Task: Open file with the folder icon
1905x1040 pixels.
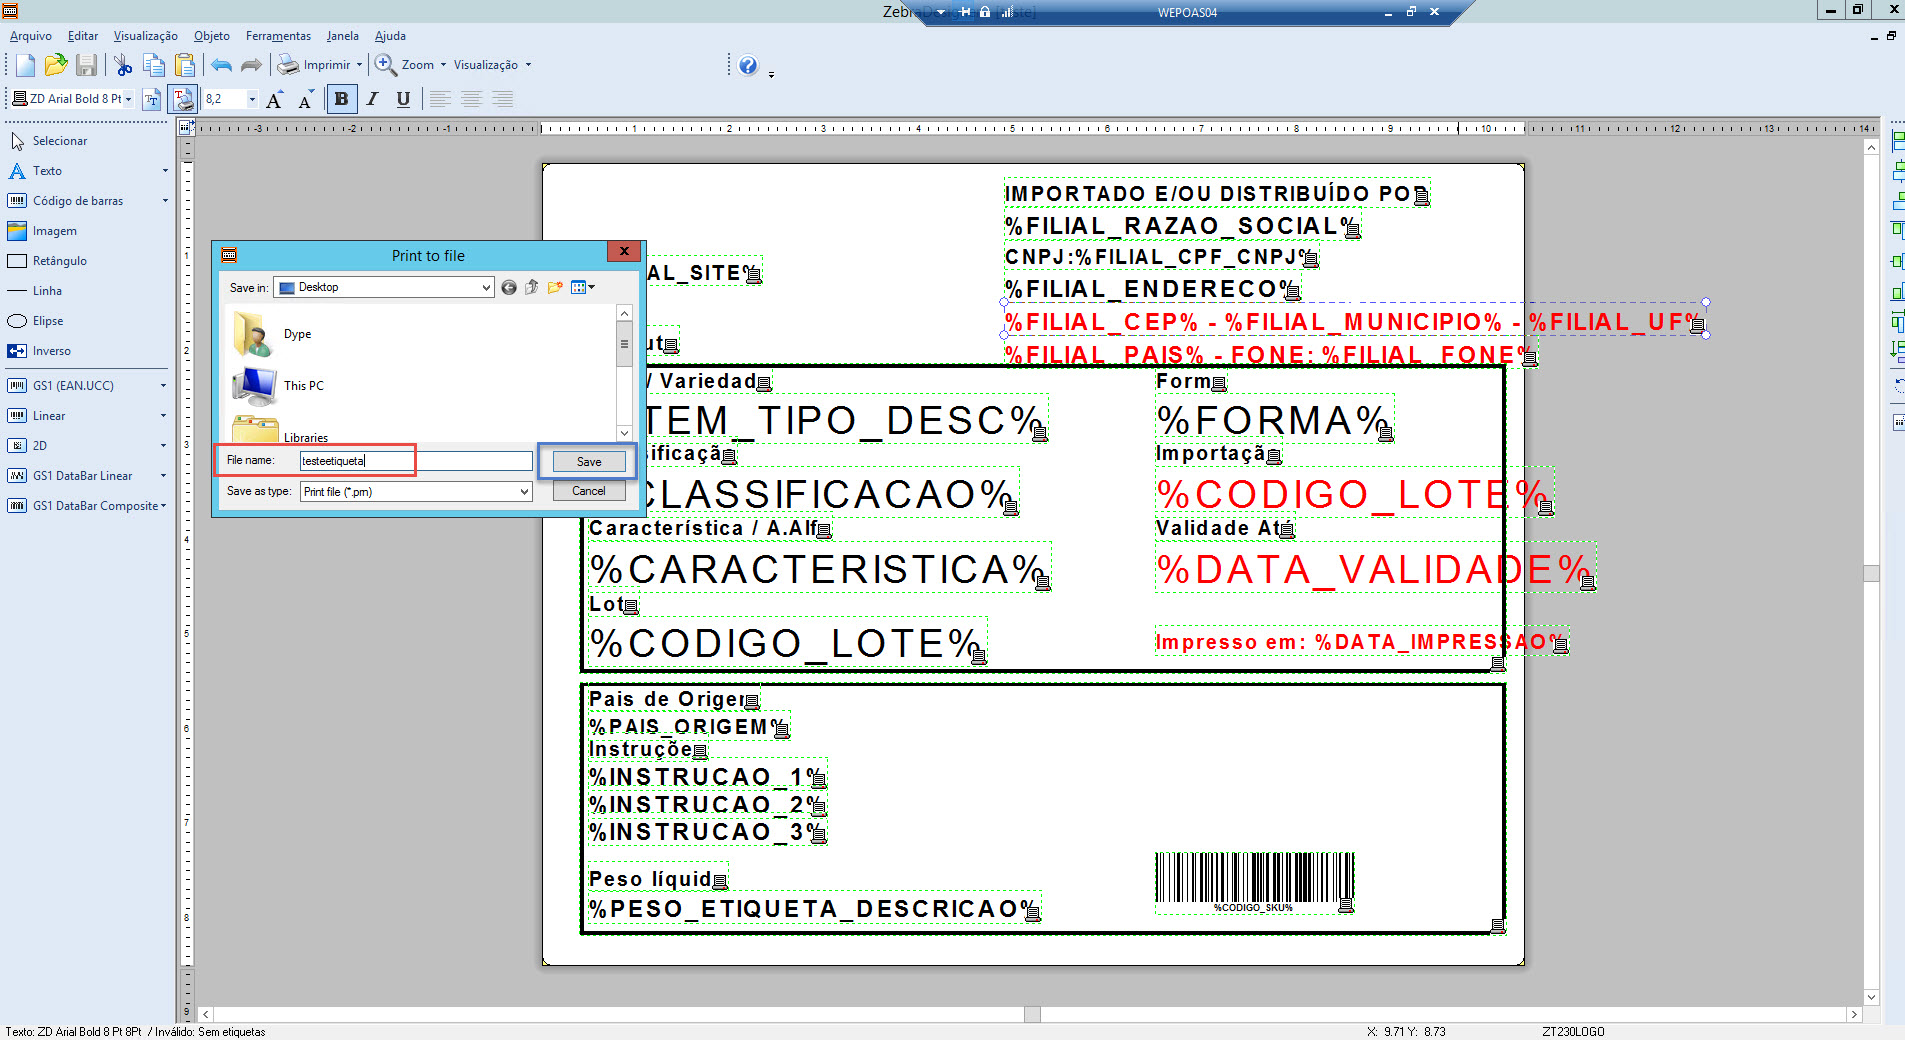Action: click(x=56, y=65)
